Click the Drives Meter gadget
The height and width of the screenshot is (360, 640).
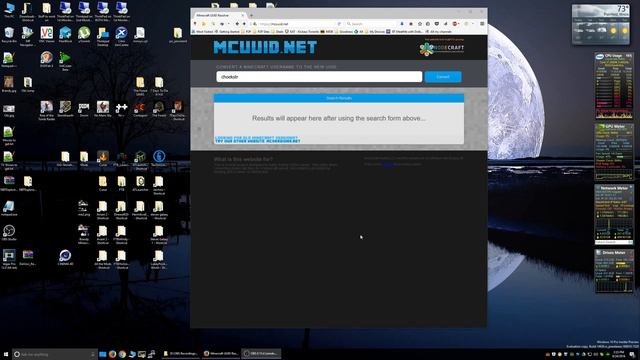[613, 270]
